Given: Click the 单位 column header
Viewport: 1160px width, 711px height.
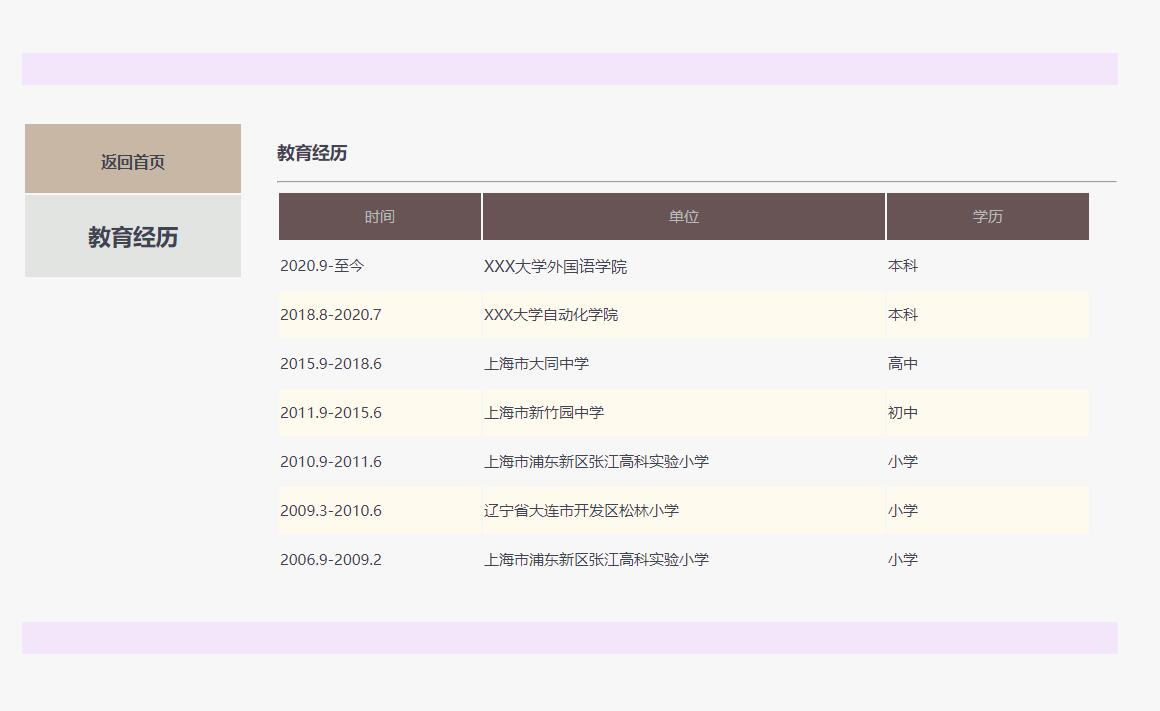Looking at the screenshot, I should click(684, 217).
